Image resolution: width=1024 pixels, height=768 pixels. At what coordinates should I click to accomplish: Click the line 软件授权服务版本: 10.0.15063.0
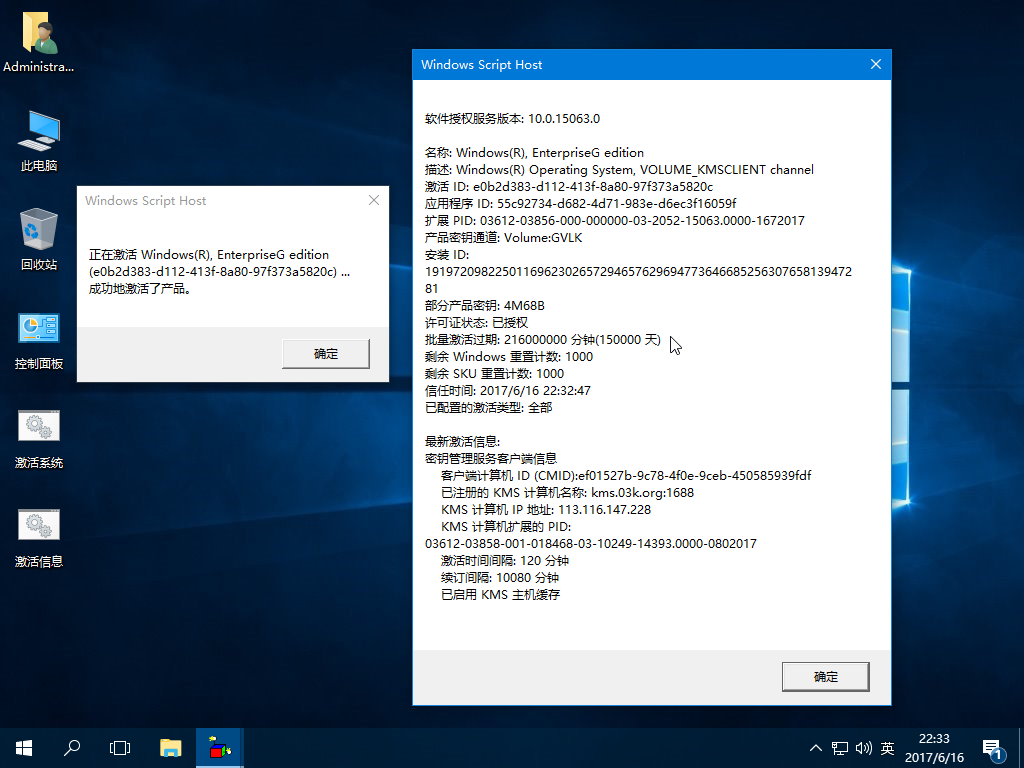(513, 119)
